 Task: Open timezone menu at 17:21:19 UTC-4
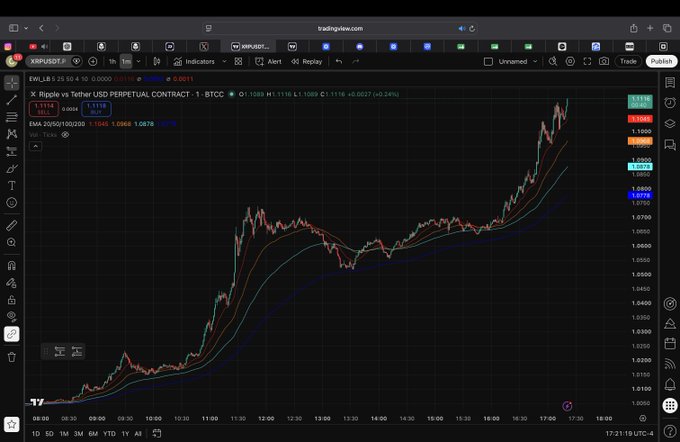[629, 433]
